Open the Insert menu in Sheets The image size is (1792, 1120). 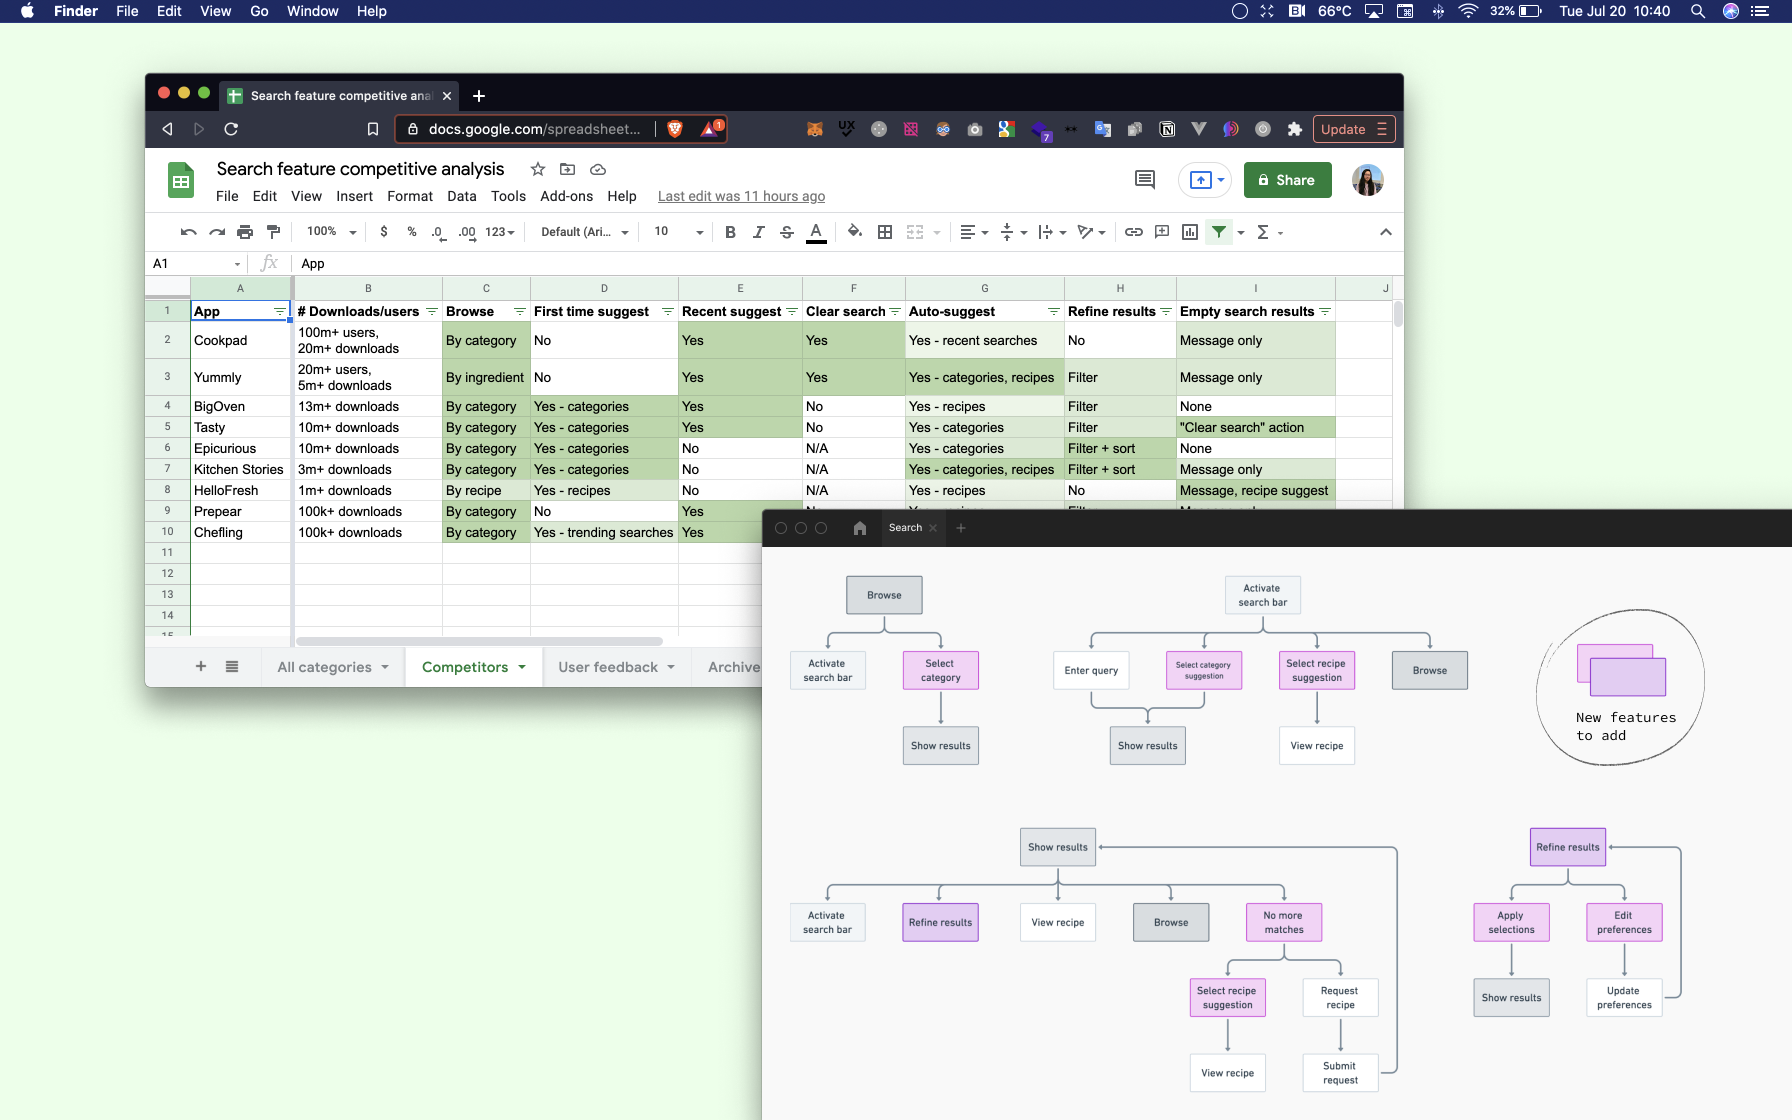tap(354, 196)
